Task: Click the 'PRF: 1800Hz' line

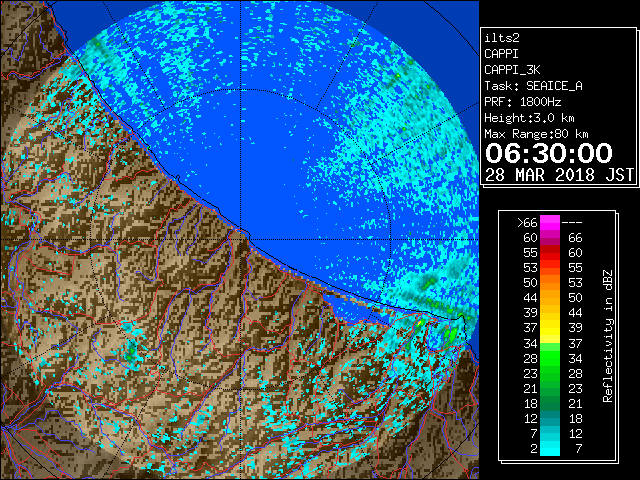Action: pos(522,102)
